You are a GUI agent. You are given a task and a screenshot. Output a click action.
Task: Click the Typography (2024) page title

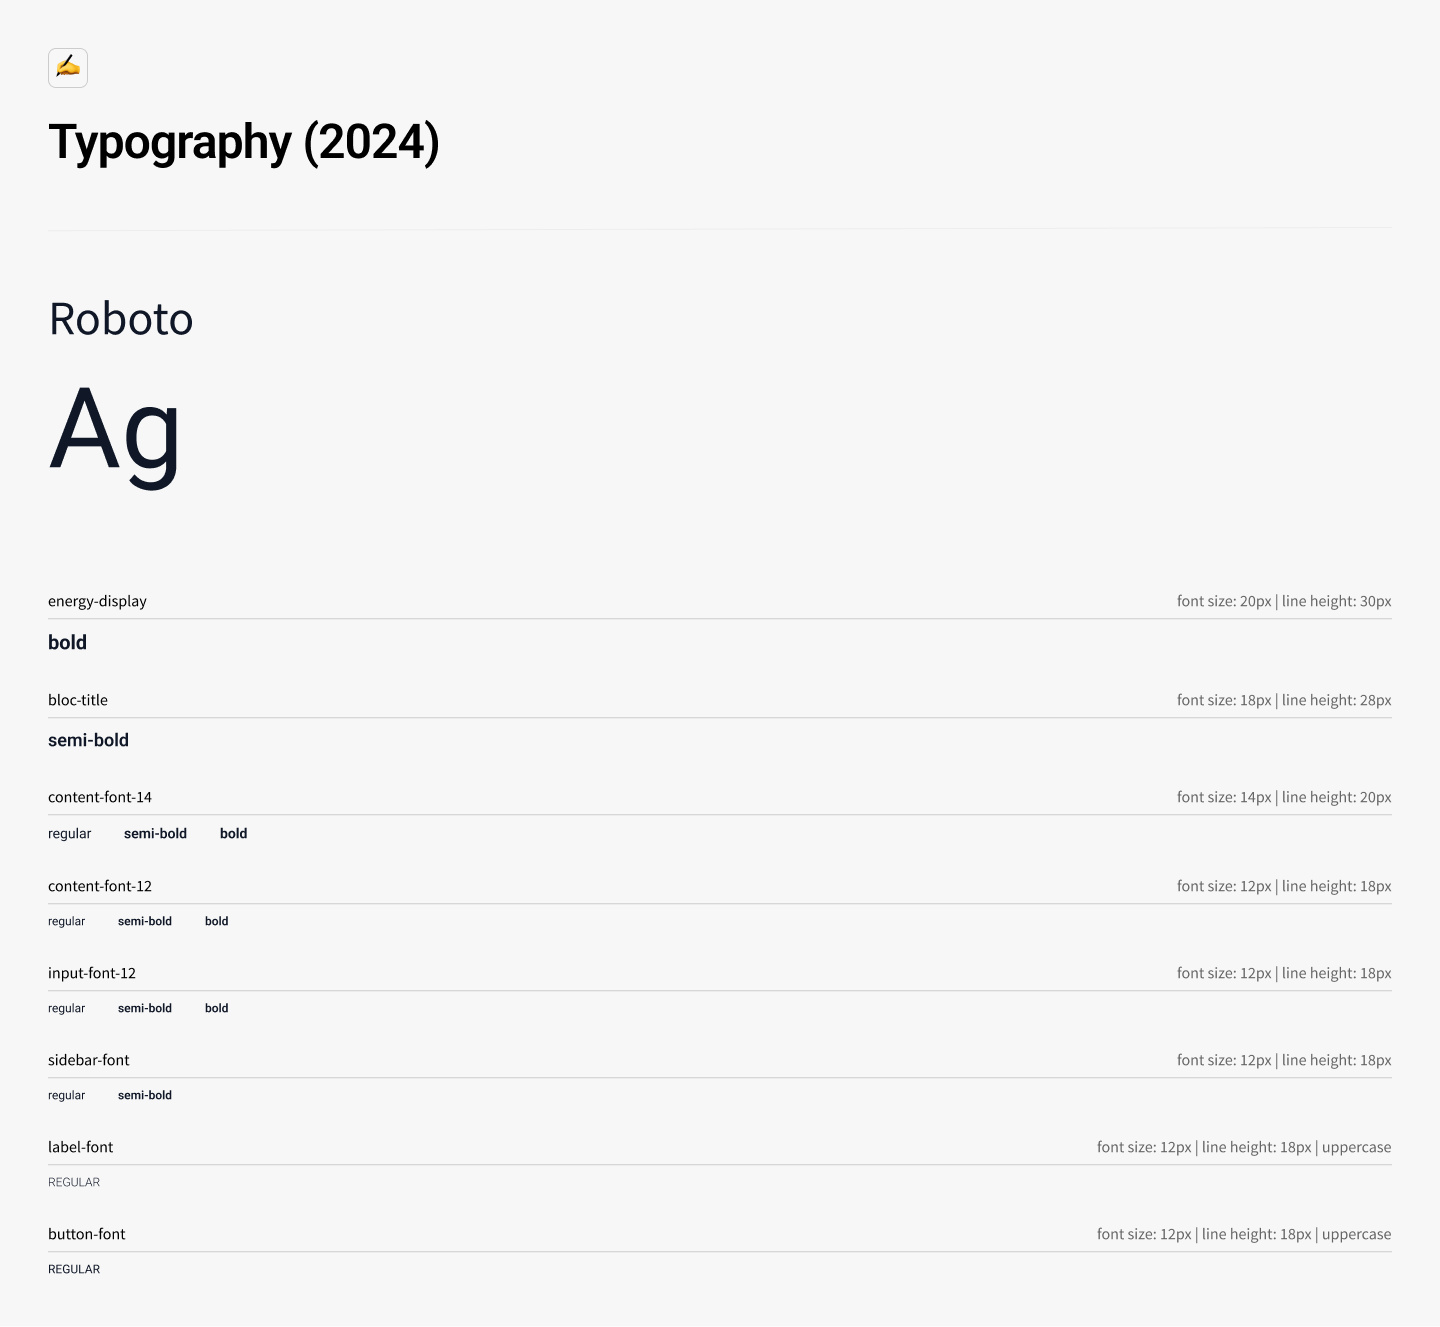[x=244, y=142]
